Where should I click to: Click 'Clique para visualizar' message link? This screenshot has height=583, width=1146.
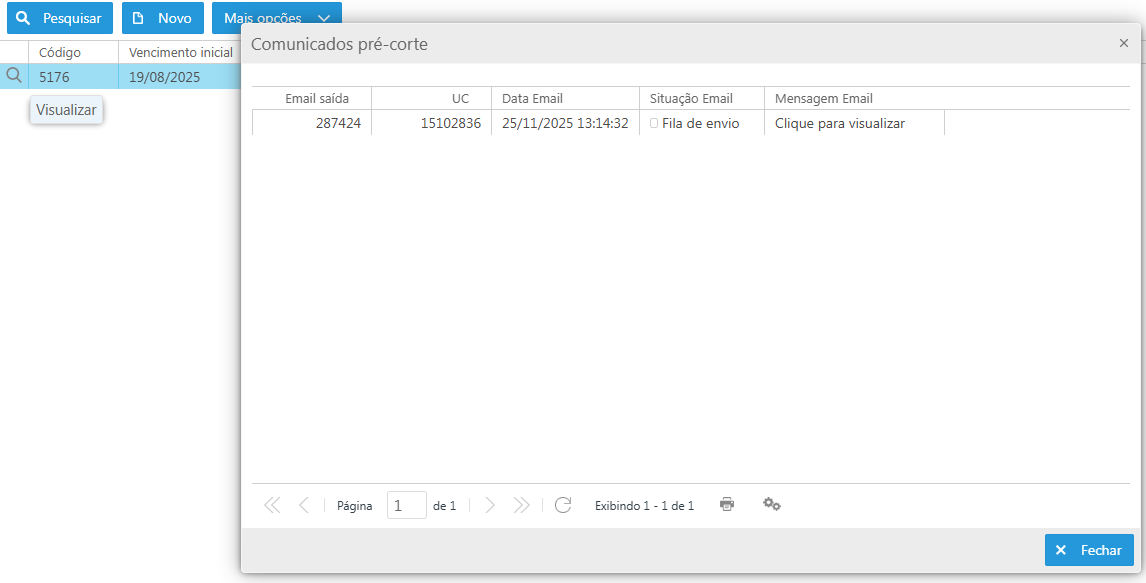pyautogui.click(x=839, y=123)
